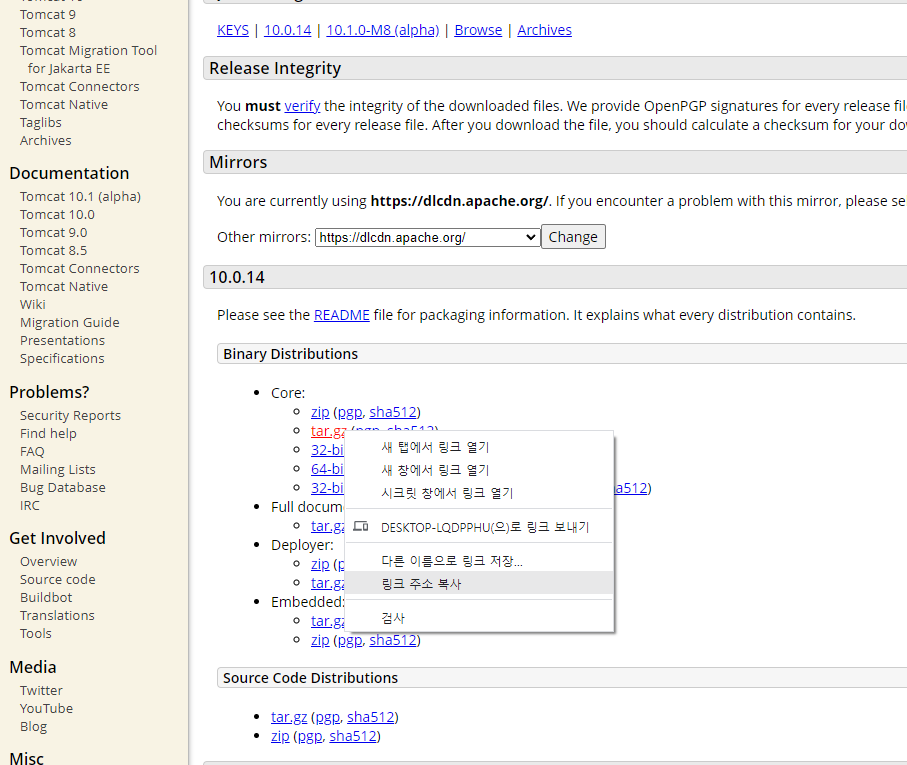
Task: Open Taglibs in sidebar
Action: click(x=40, y=123)
